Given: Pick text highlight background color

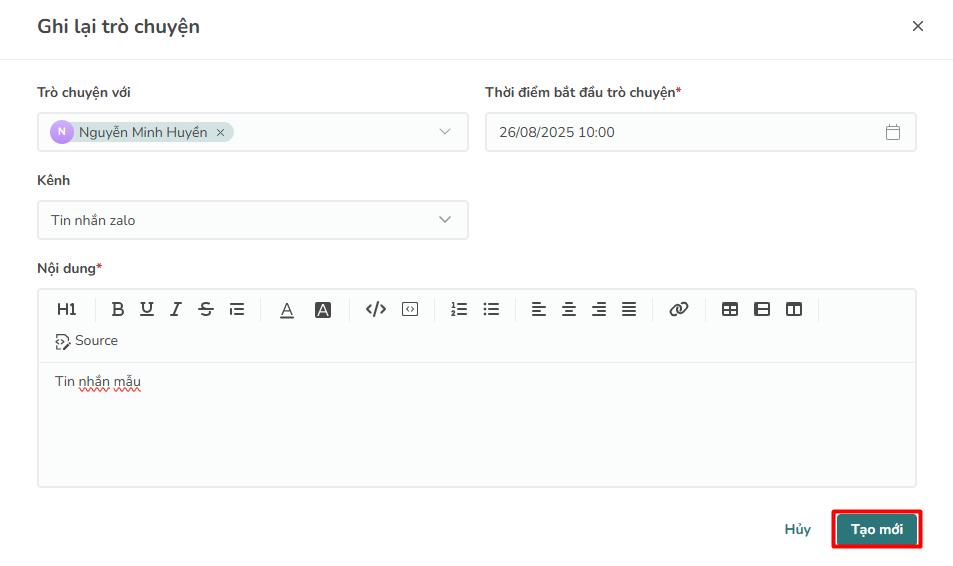Looking at the screenshot, I should (323, 310).
